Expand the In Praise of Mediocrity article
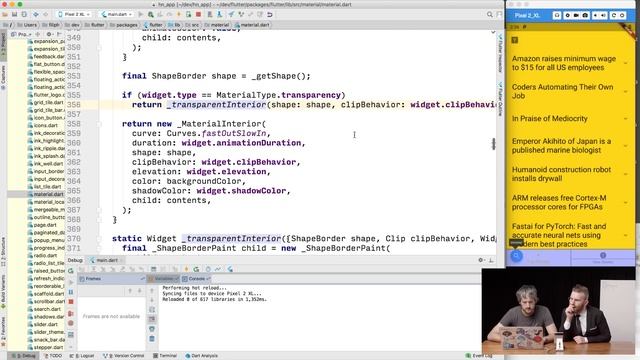The width and height of the screenshot is (640, 360). [625, 119]
